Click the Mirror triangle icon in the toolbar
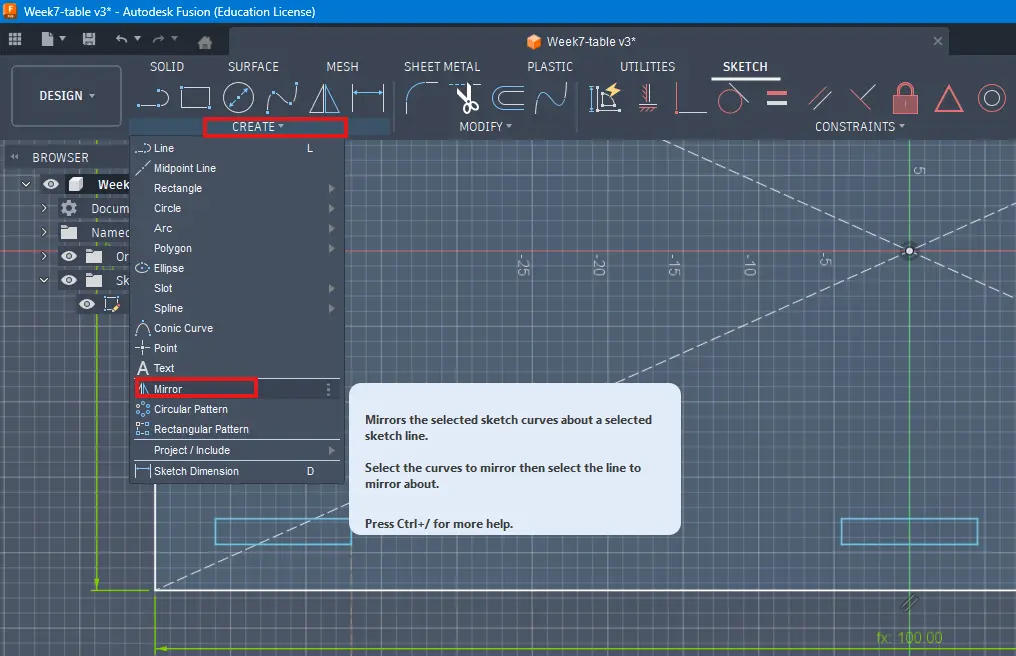 (x=324, y=99)
